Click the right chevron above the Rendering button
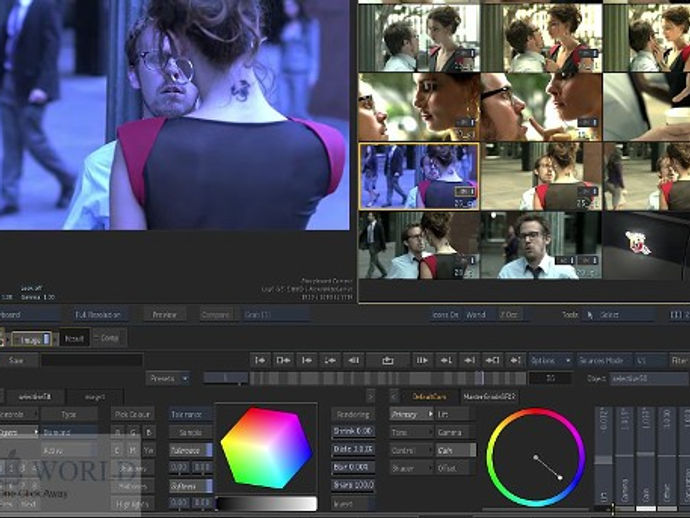Viewport: 690px width, 518px height. [371, 397]
